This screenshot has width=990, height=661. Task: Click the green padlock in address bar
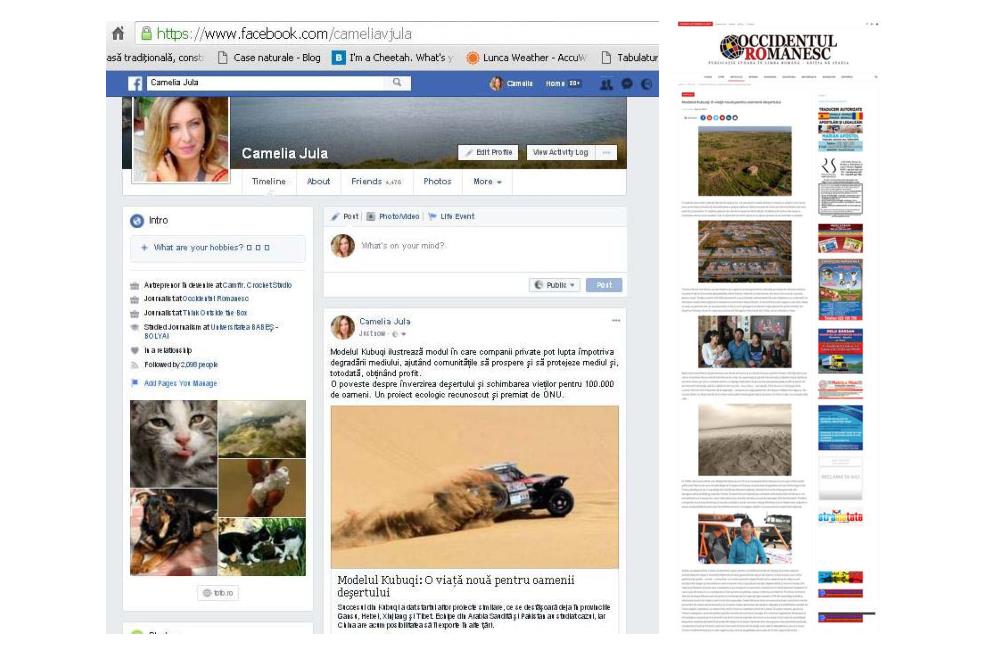[x=146, y=33]
